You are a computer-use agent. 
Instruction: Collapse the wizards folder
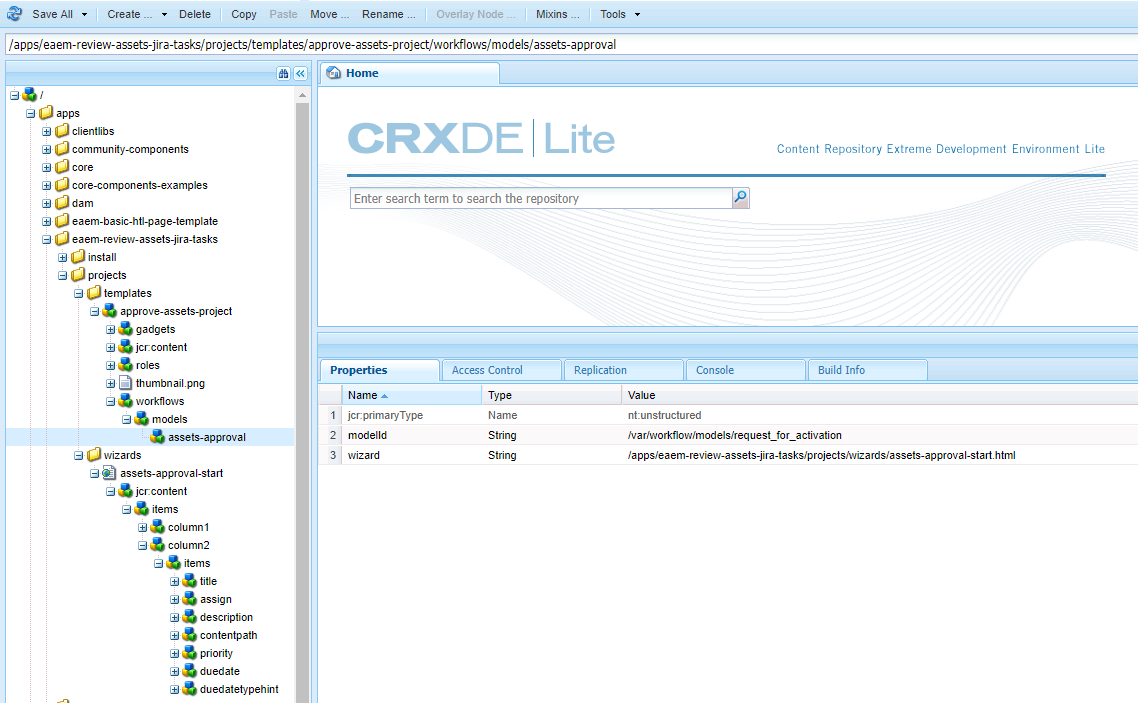pos(78,456)
